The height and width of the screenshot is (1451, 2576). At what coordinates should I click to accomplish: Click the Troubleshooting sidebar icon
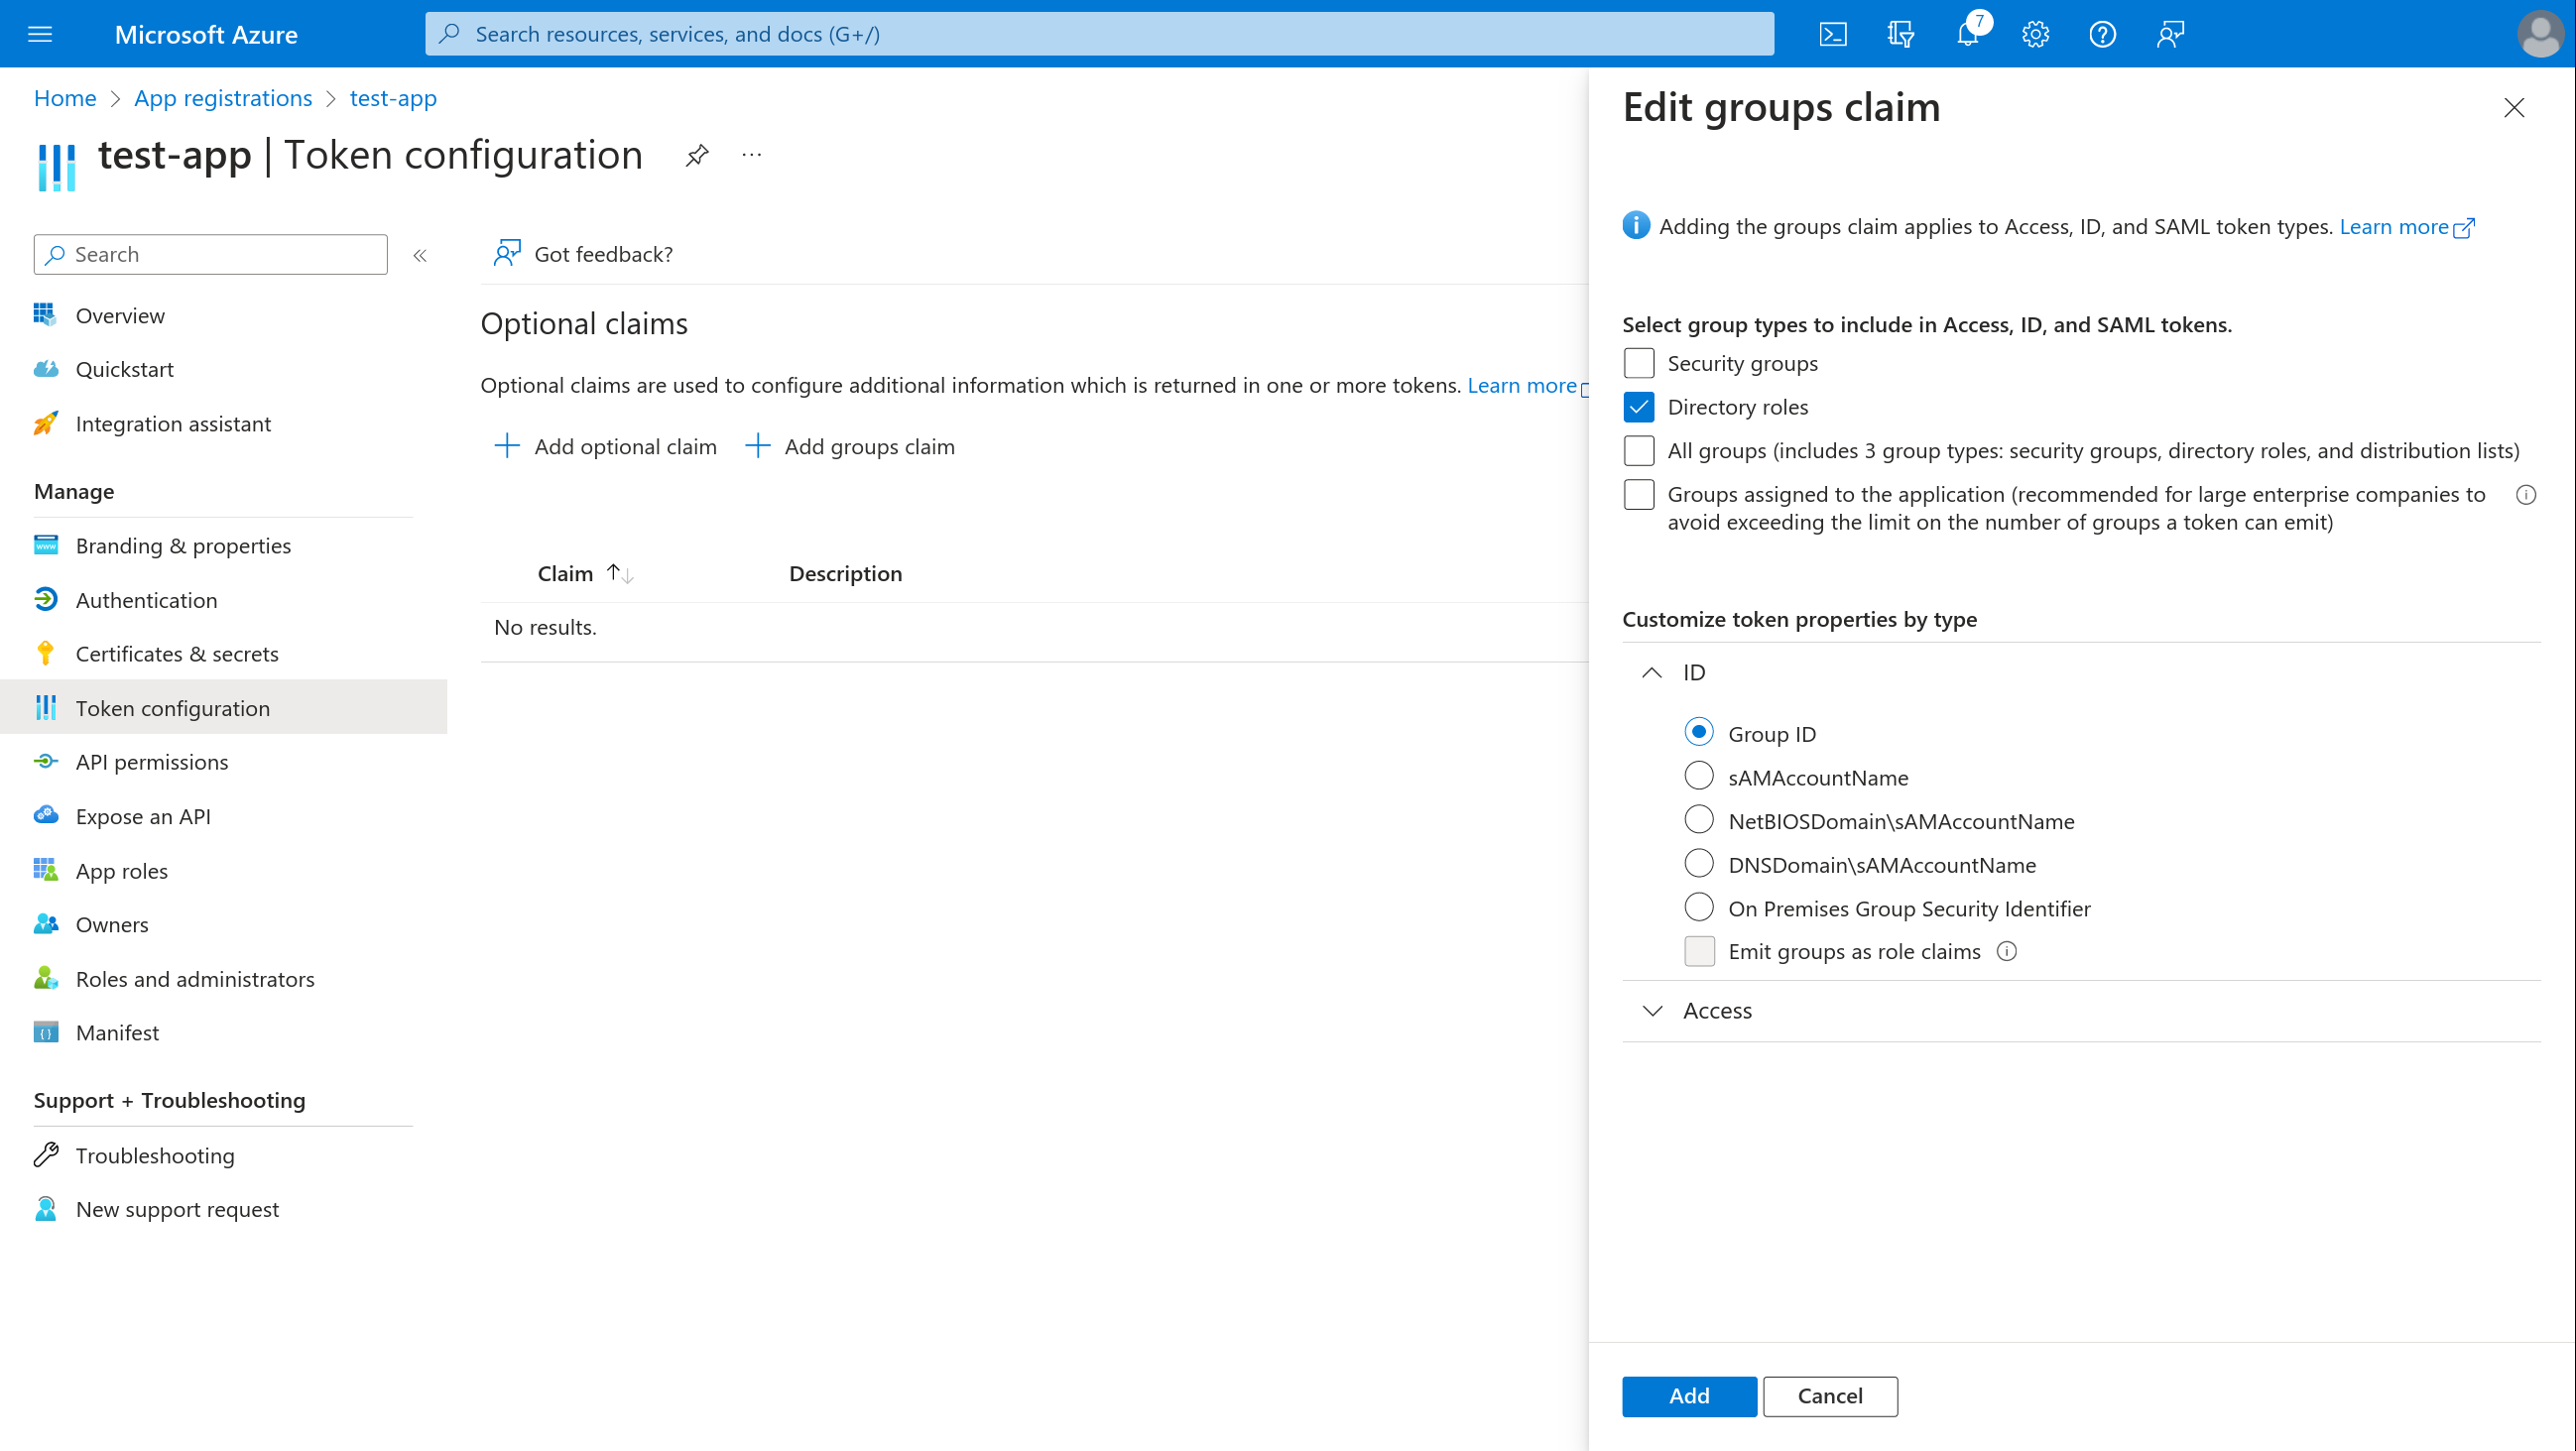tap(48, 1153)
